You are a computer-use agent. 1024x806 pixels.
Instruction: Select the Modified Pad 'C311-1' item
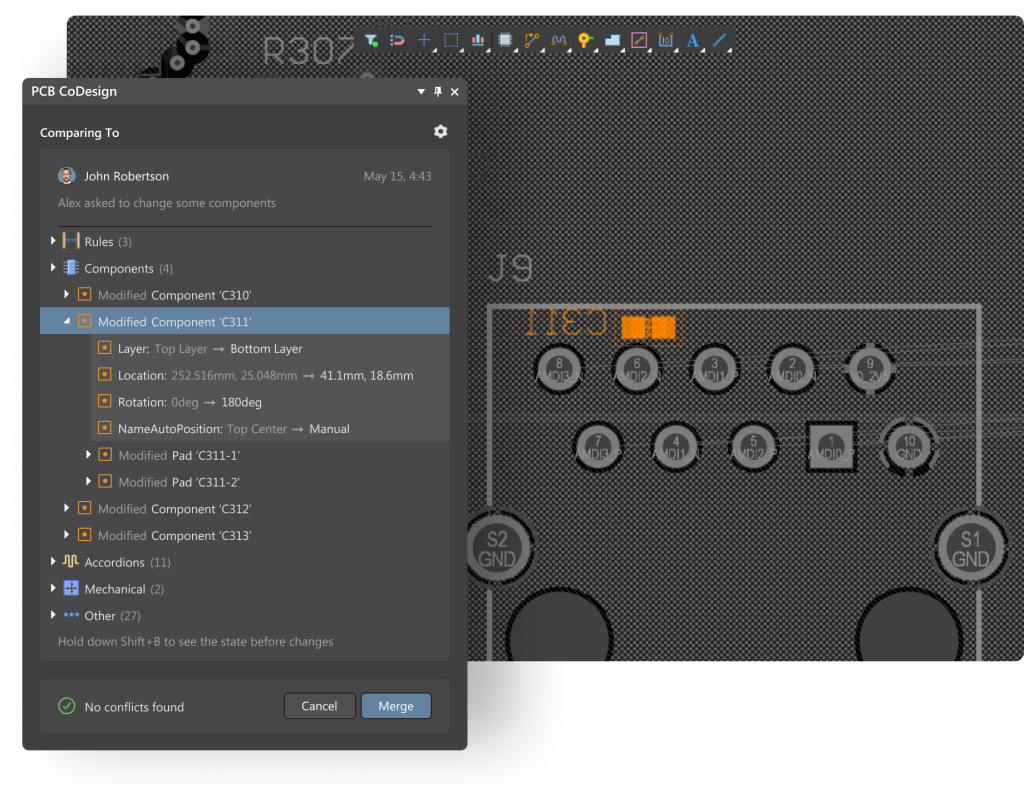(x=178, y=455)
